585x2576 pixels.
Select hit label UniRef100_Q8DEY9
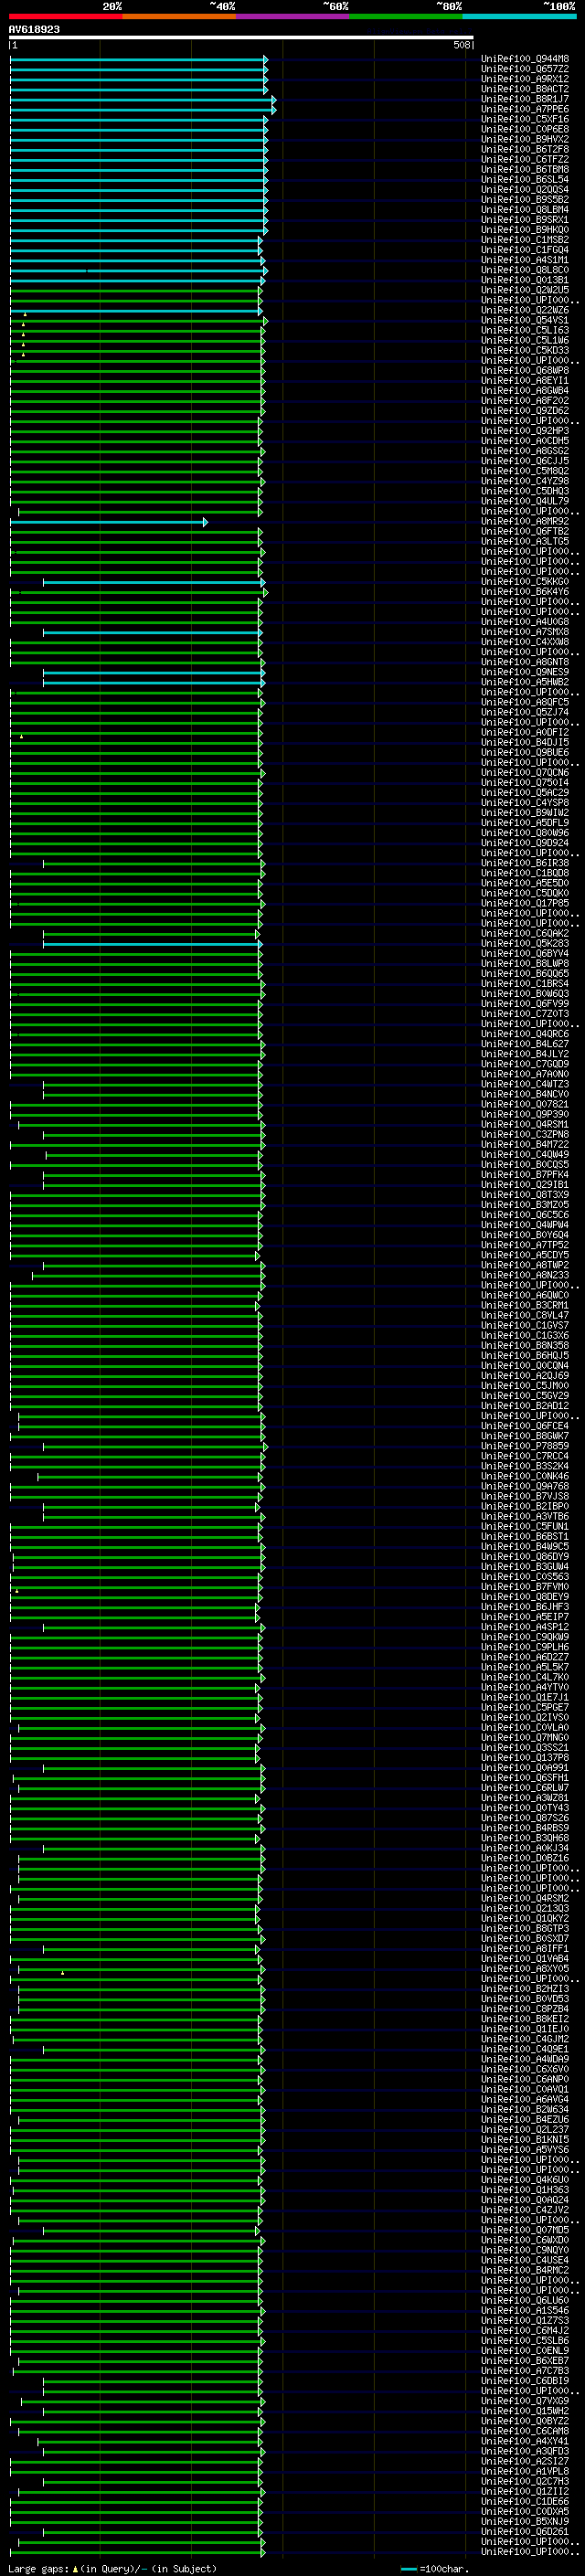tap(525, 1597)
